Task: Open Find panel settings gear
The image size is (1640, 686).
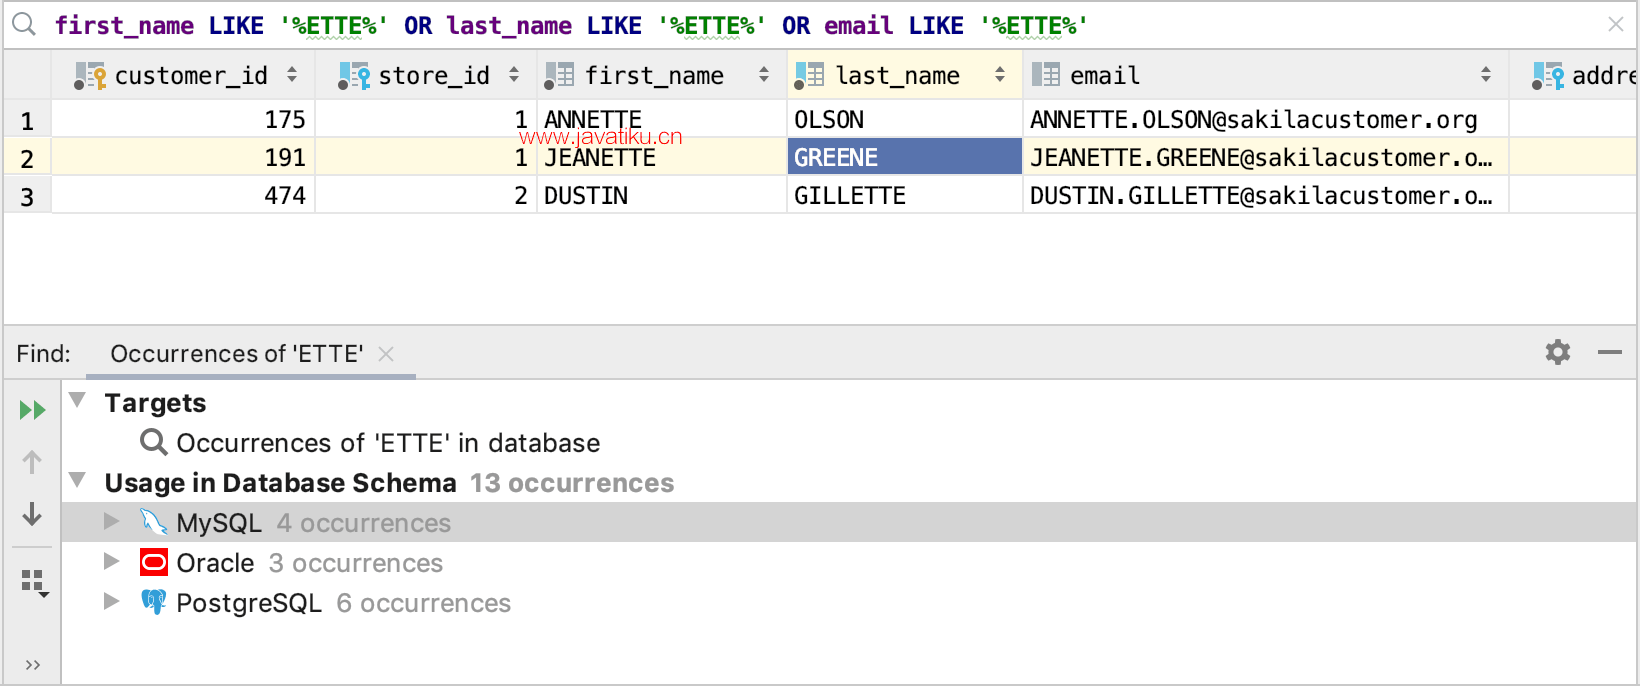Action: [1558, 352]
